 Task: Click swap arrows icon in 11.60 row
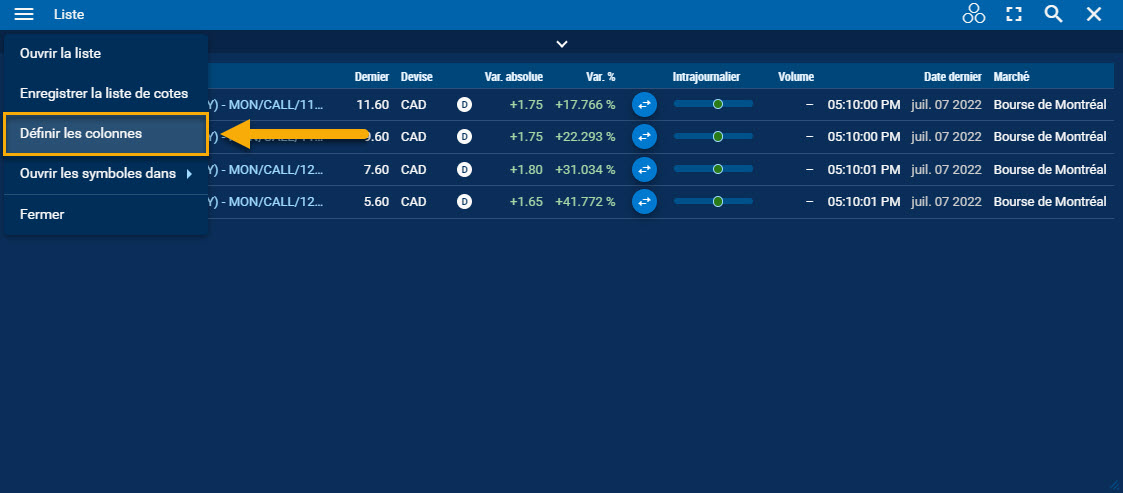pyautogui.click(x=644, y=104)
